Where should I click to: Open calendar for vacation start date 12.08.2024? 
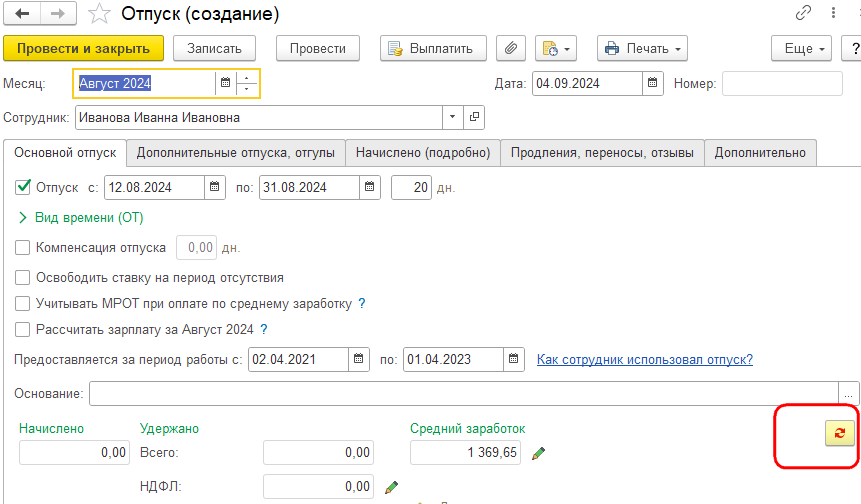[214, 187]
